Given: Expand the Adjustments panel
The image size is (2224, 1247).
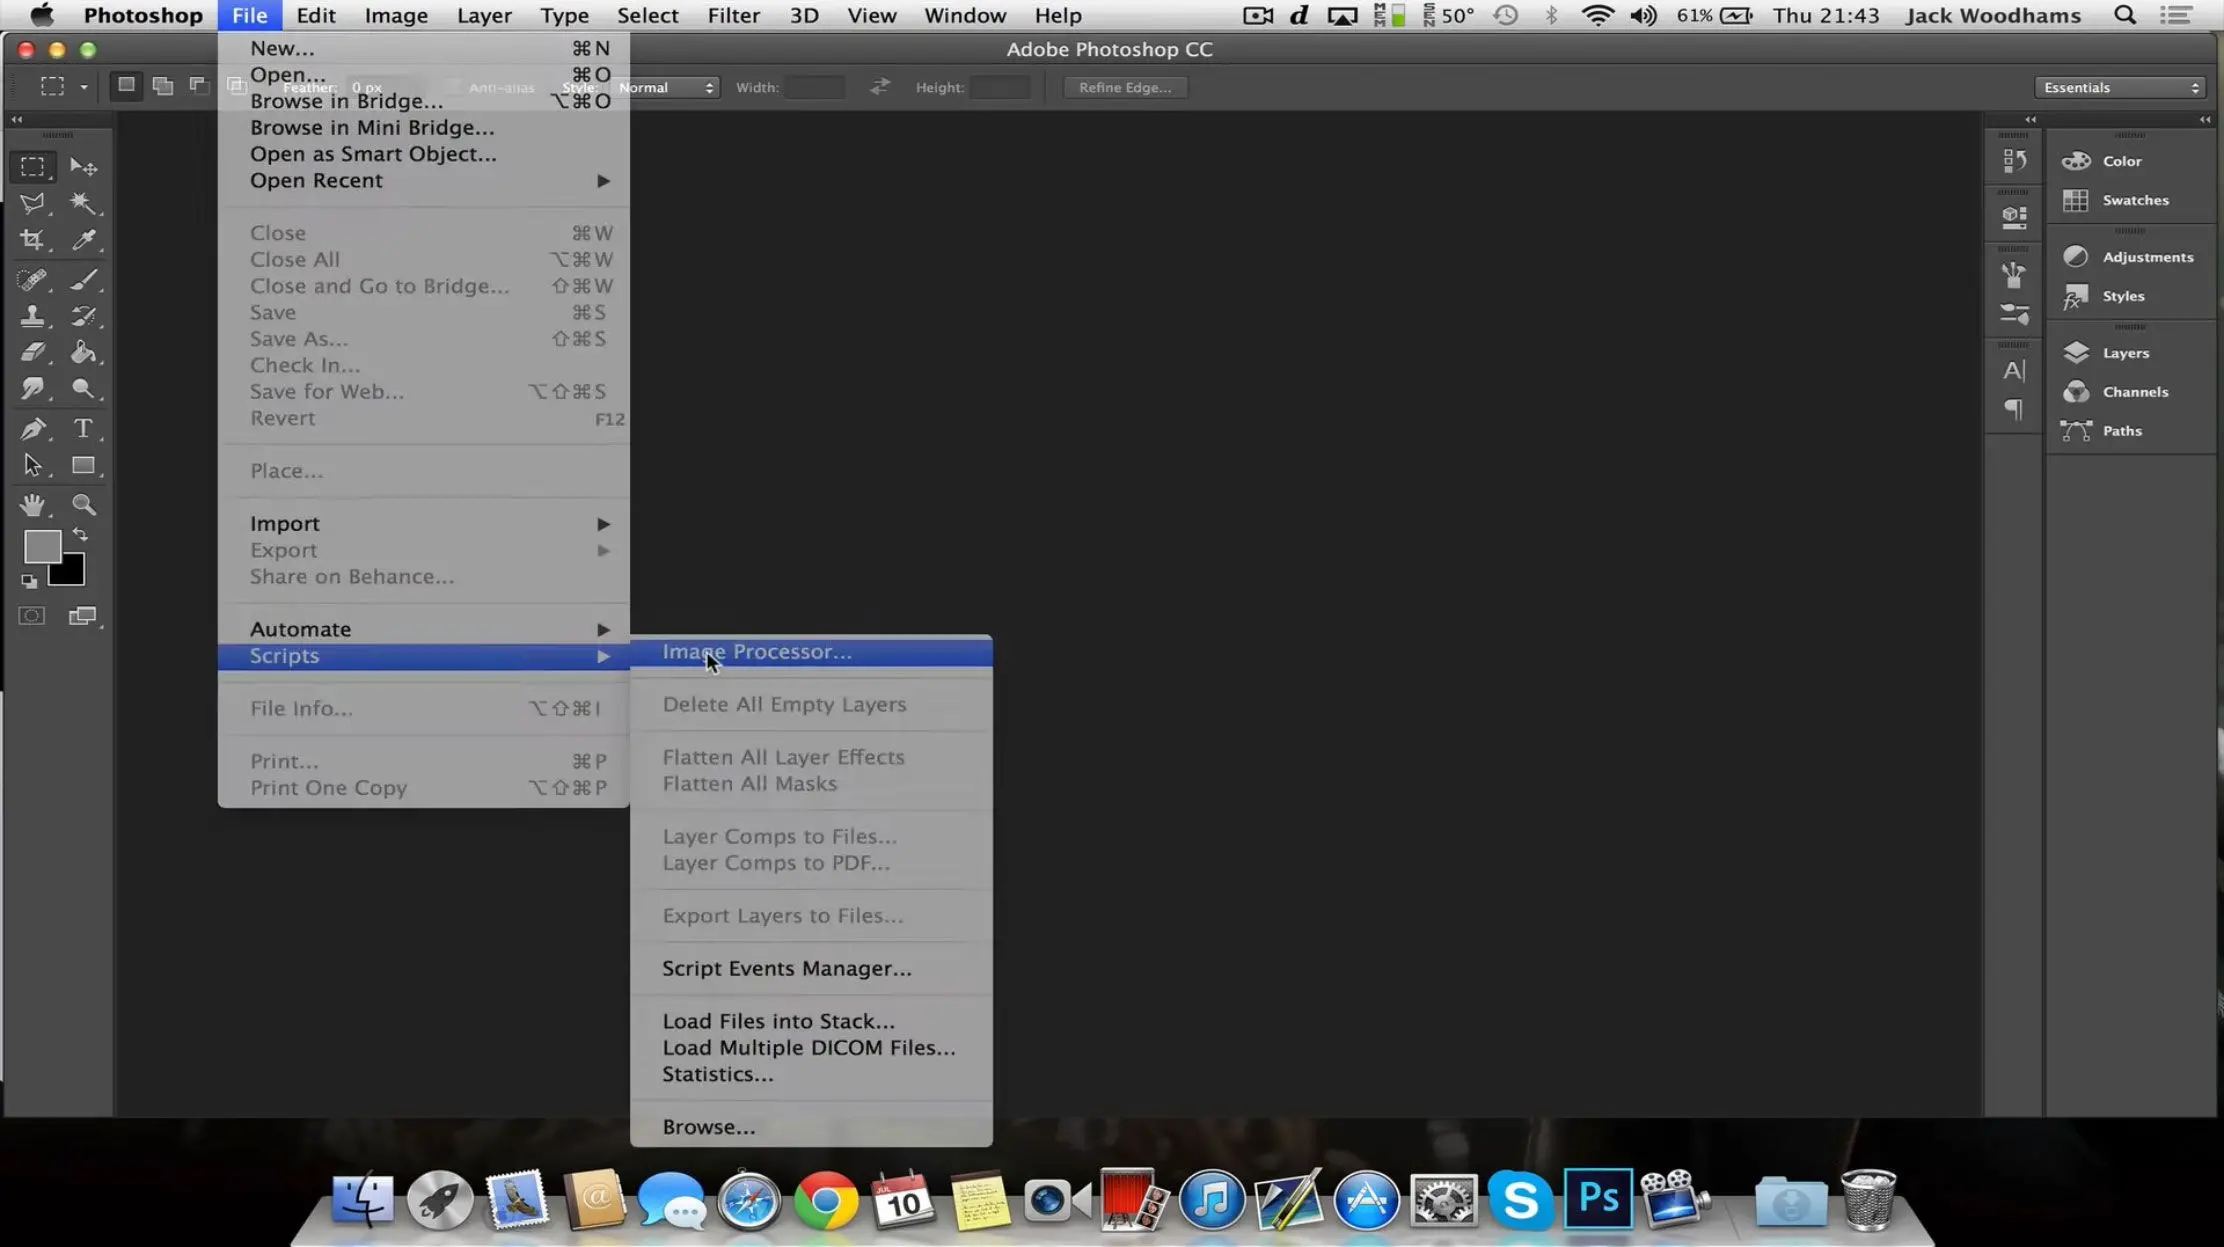Looking at the screenshot, I should pos(2146,255).
